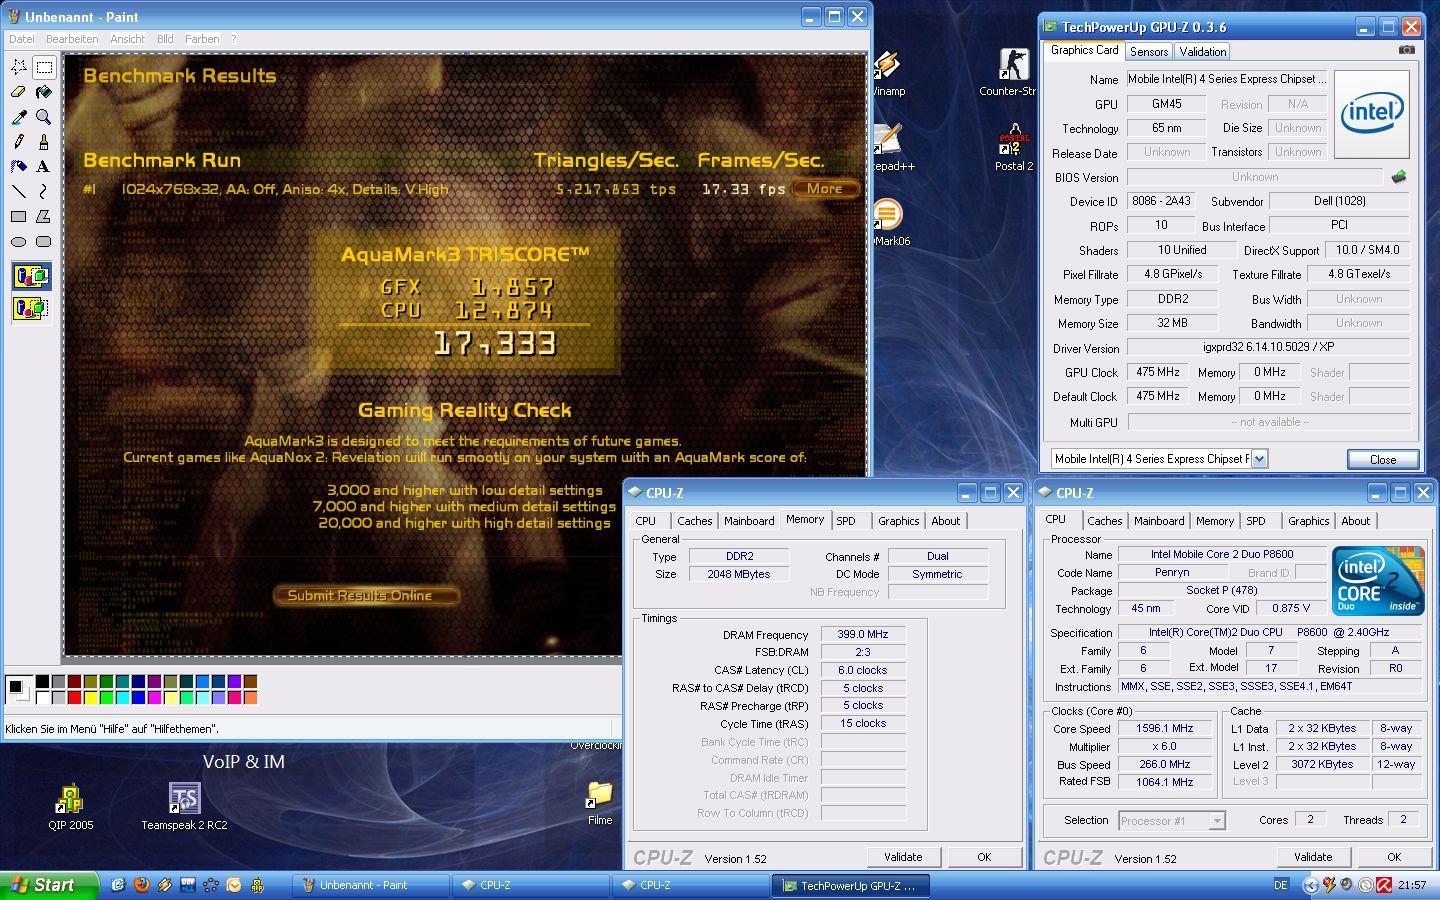Click the Device ID field 8086 - 2A43
The width and height of the screenshot is (1440, 900).
(x=1160, y=201)
